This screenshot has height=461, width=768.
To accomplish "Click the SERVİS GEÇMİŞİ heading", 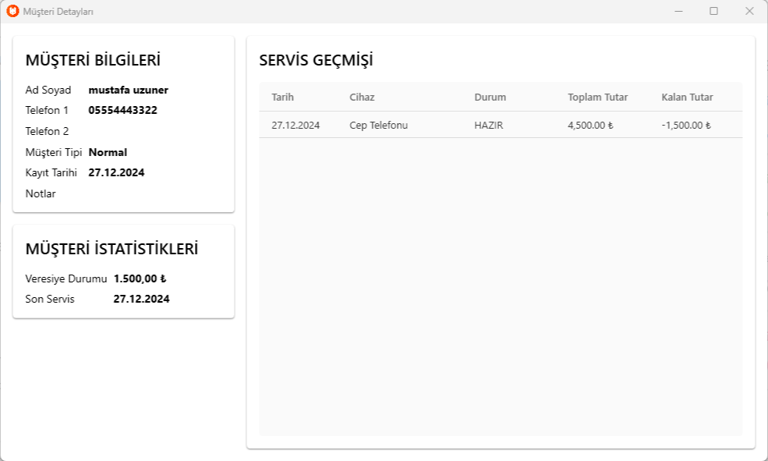I will coord(316,60).
